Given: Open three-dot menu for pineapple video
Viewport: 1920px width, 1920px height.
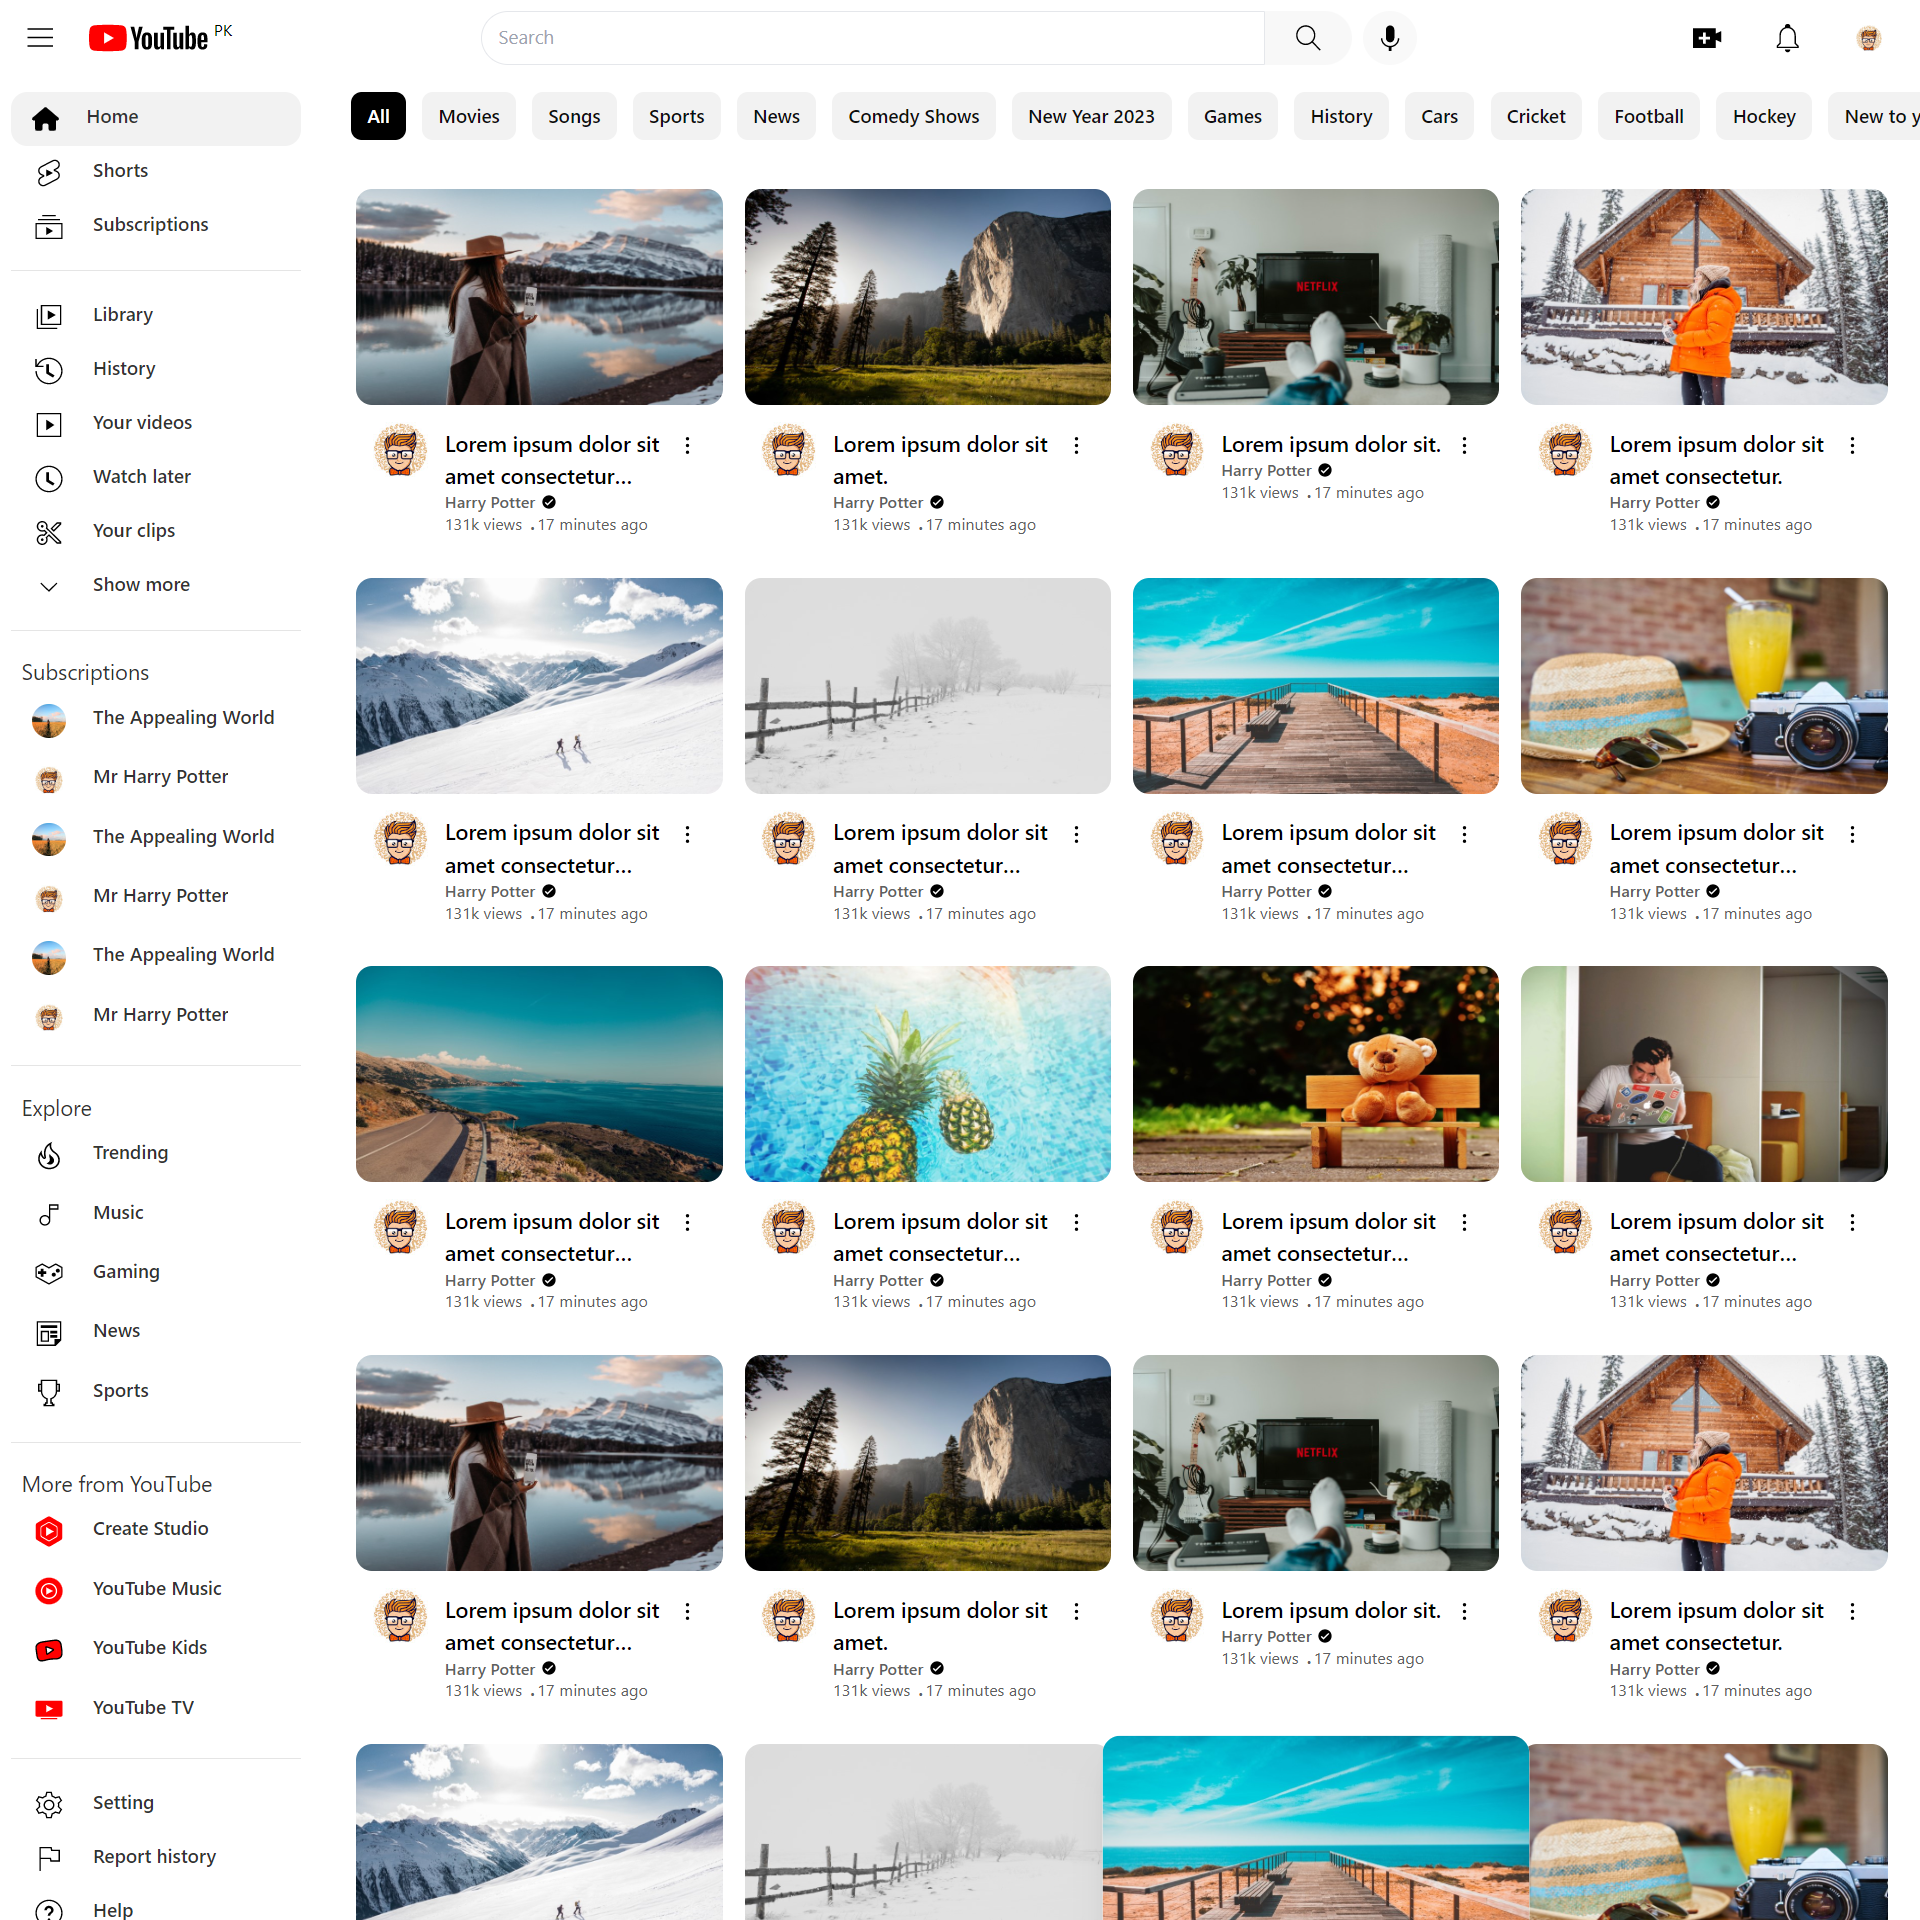Looking at the screenshot, I should tap(1076, 1223).
